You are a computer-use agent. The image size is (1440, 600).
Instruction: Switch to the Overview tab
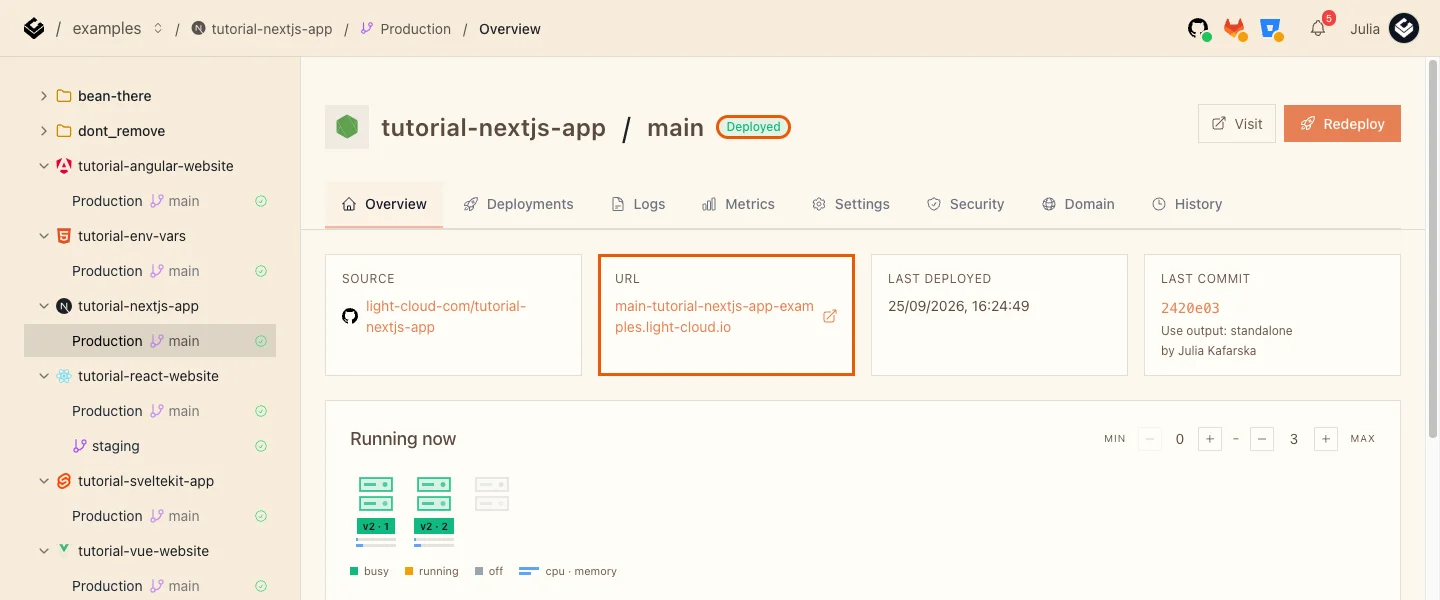[x=384, y=204]
